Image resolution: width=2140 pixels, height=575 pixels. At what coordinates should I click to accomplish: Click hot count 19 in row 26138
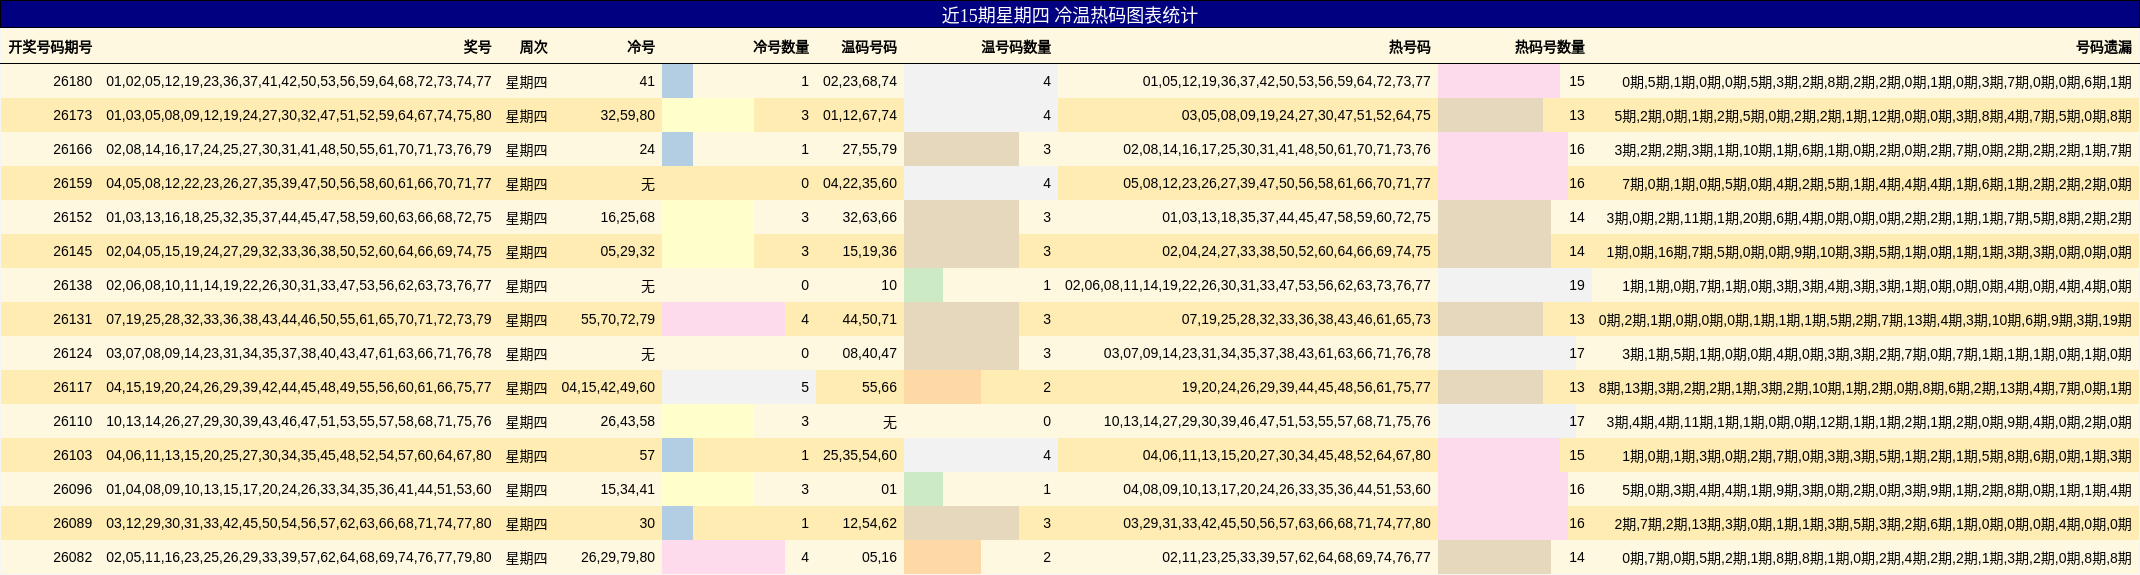1576,285
